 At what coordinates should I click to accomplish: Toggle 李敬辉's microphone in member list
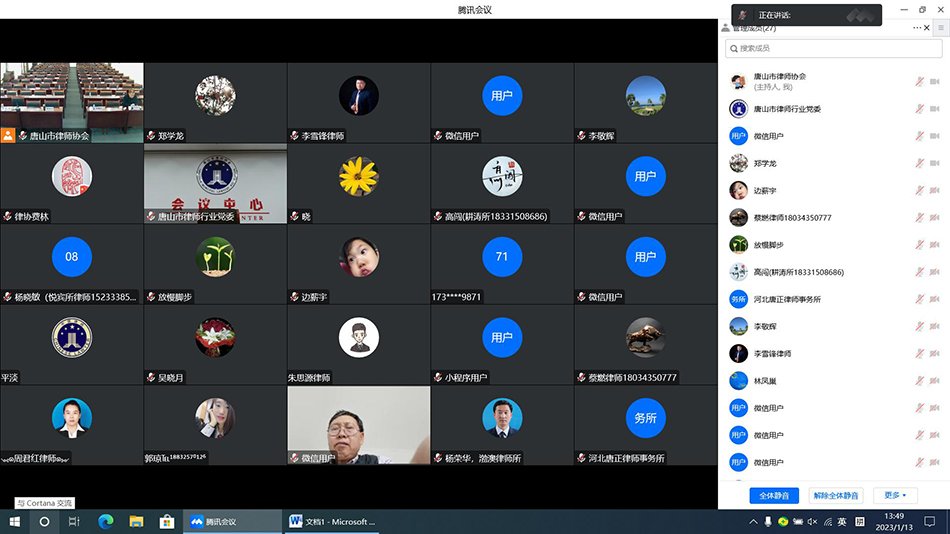tap(919, 326)
